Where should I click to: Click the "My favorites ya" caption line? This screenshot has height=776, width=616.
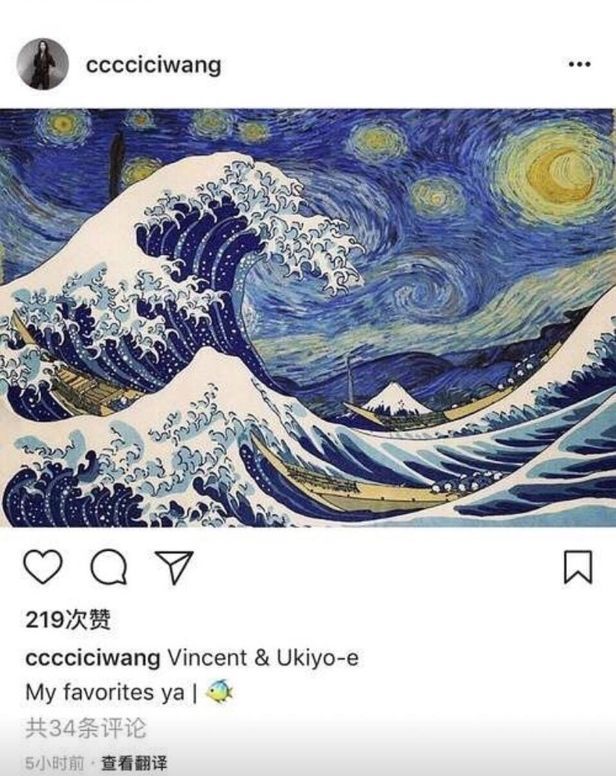tap(104, 692)
